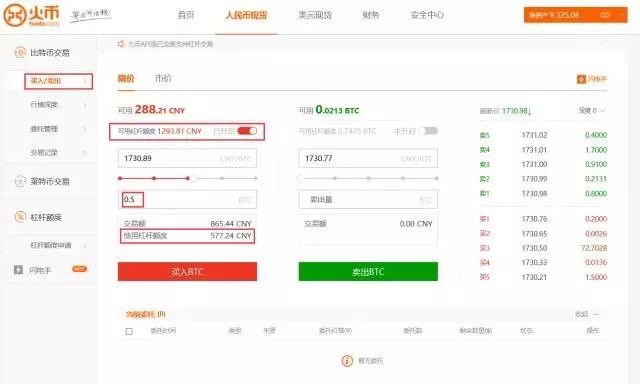Screen dimensions: 640x384
Task: Click buy order 买5 price 1730.21
Action: [x=534, y=277]
